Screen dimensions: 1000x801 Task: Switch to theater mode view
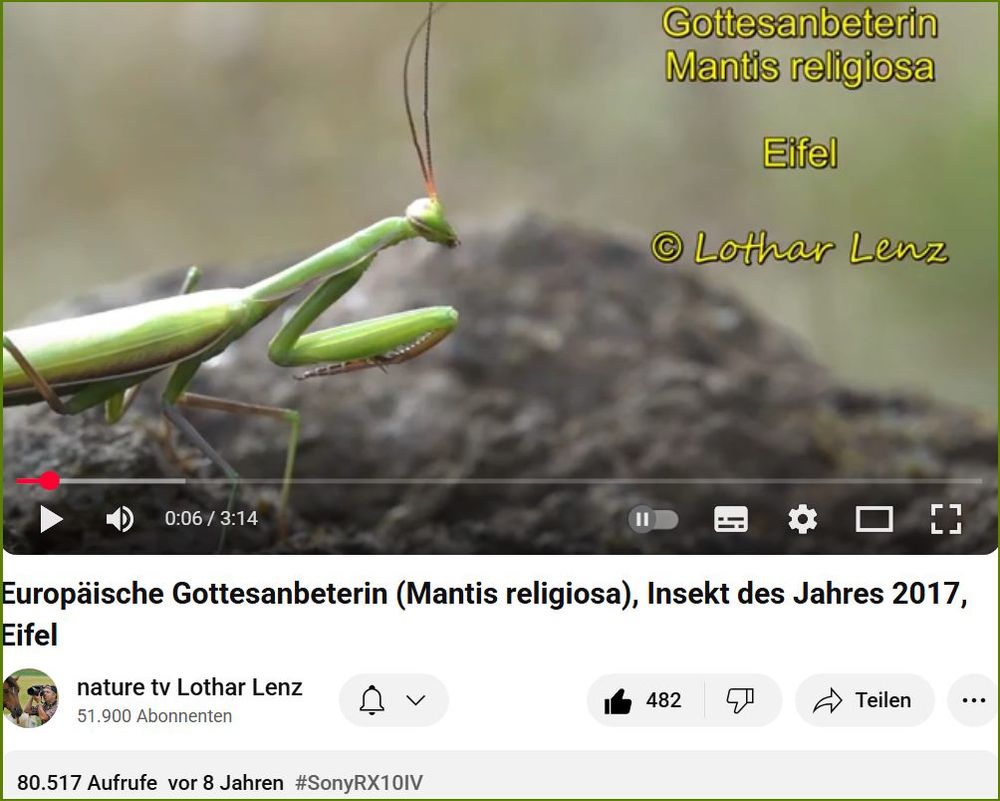pyautogui.click(x=874, y=519)
